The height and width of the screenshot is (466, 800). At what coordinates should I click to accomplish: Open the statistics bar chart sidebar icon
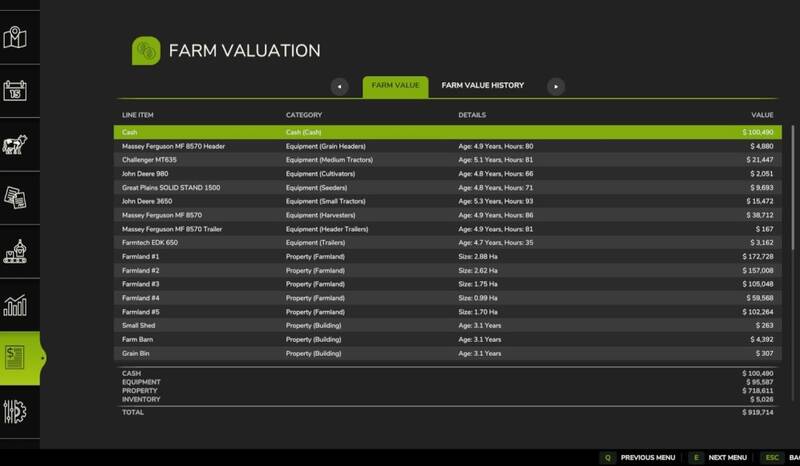coord(14,304)
